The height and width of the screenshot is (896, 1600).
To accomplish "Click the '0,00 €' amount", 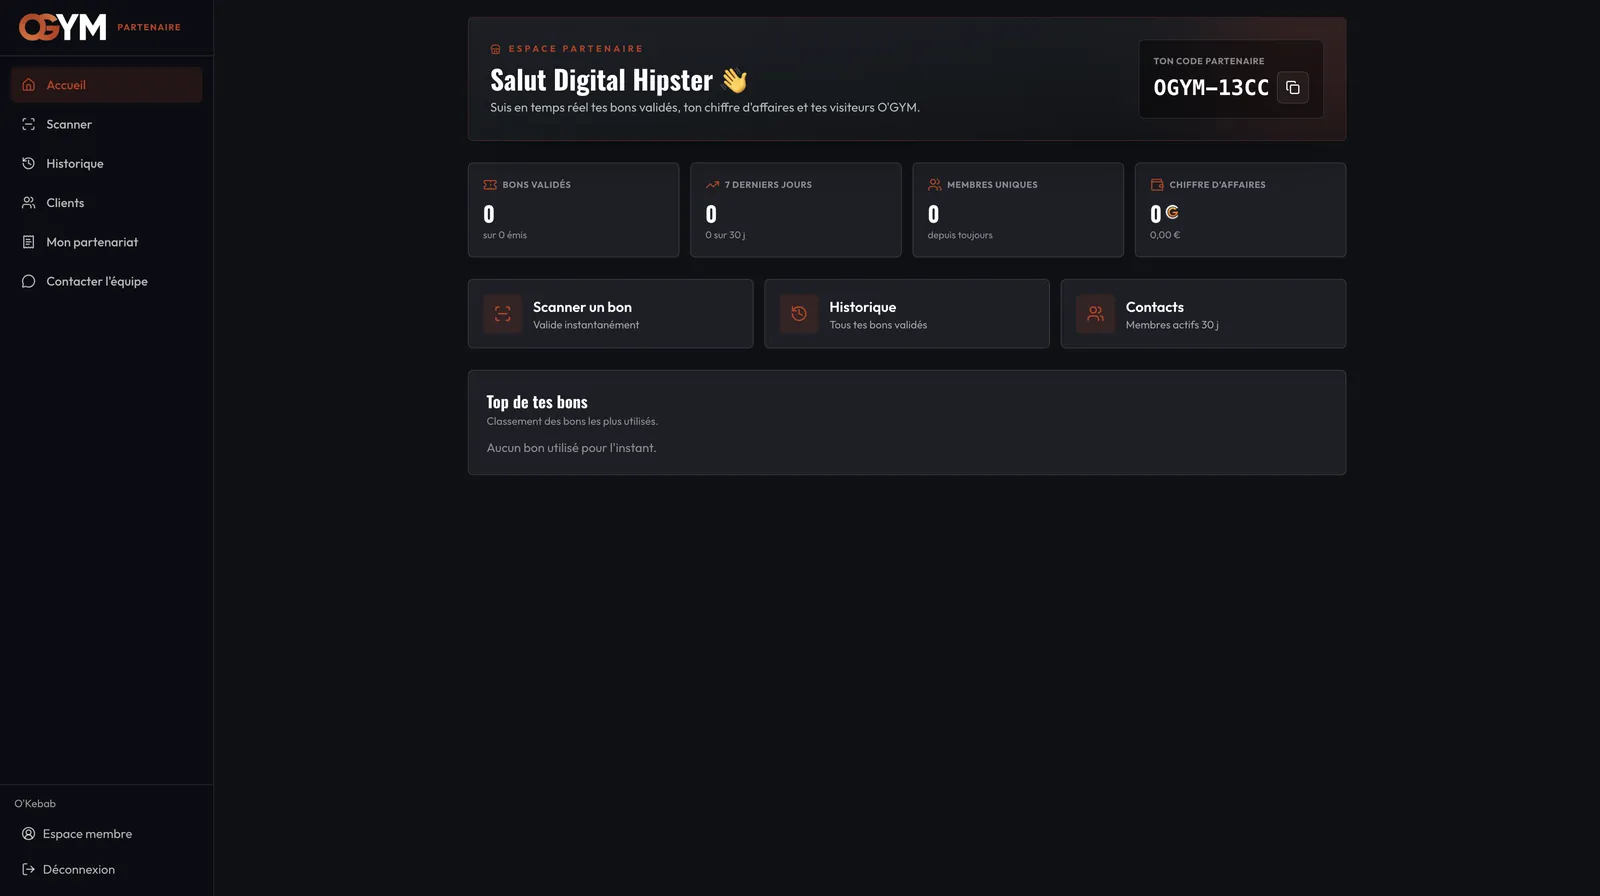I will 1165,235.
